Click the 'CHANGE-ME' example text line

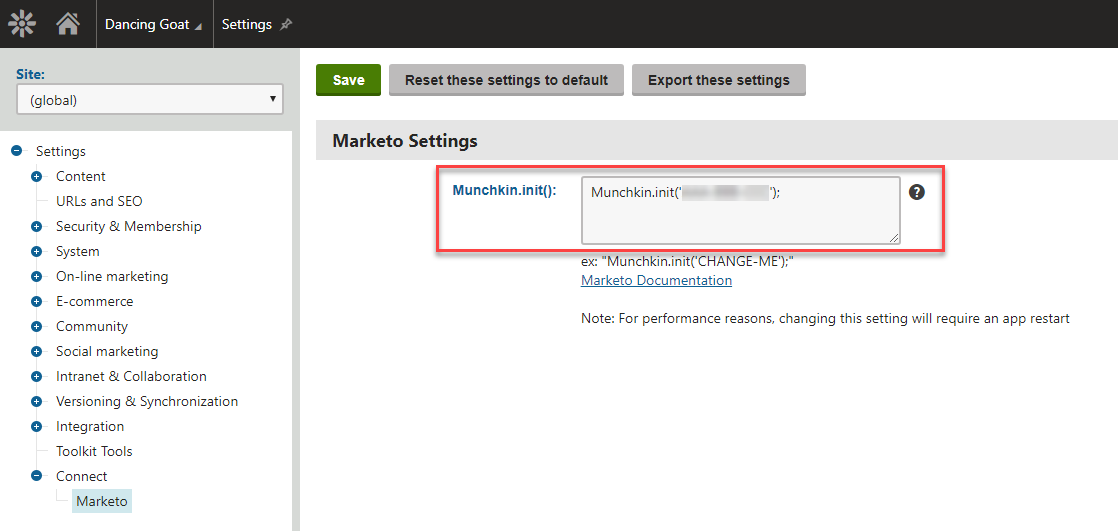point(688,261)
